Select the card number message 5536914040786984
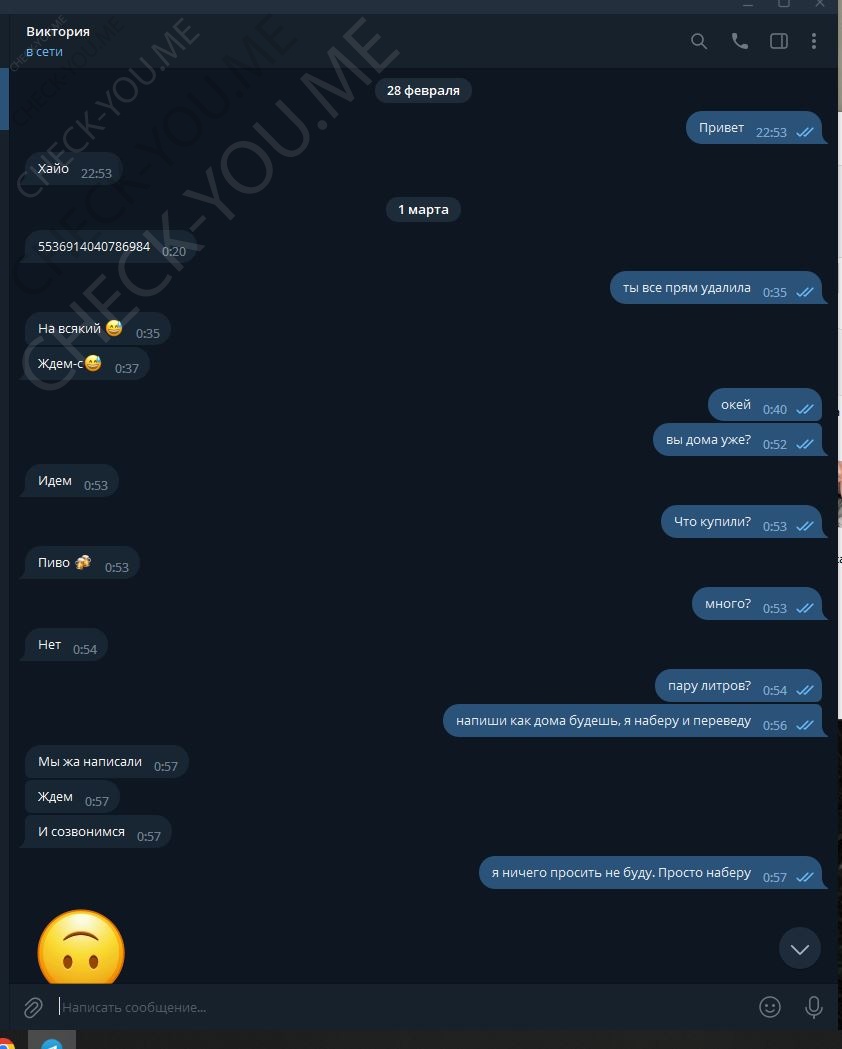This screenshot has height=1049, width=842. pos(110,247)
